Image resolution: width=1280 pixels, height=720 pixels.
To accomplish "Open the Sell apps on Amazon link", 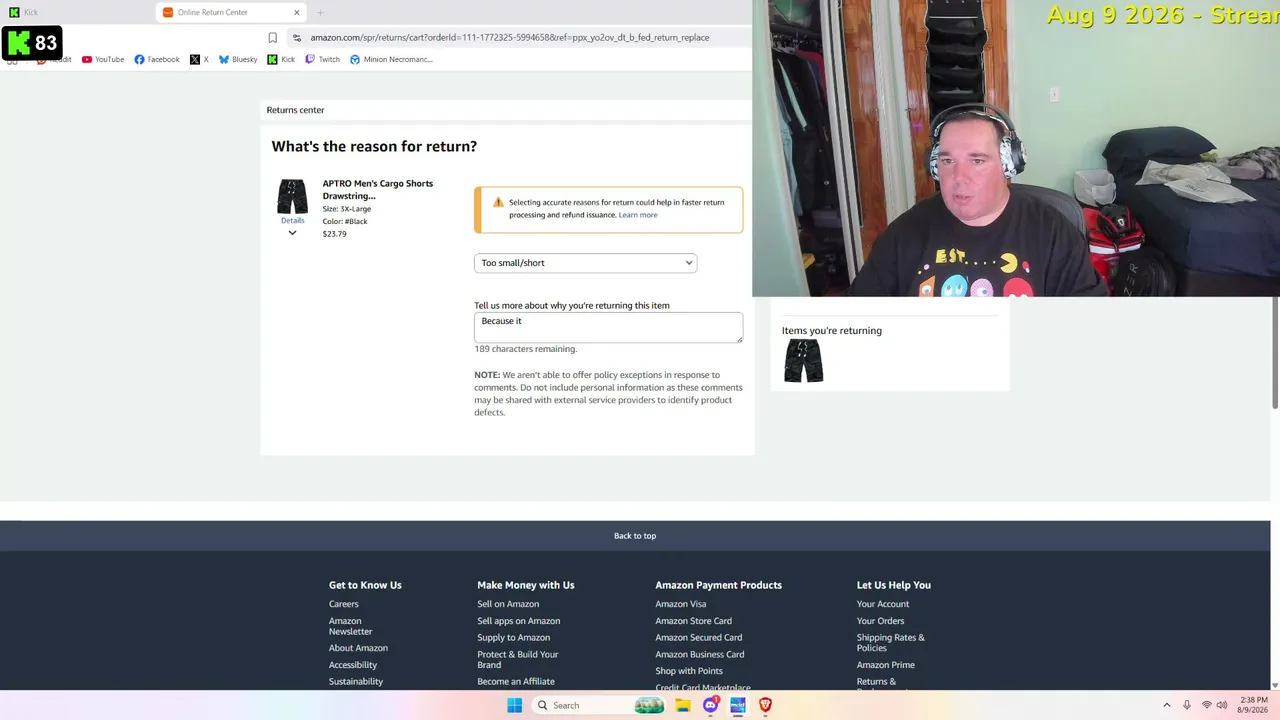I will tap(518, 621).
